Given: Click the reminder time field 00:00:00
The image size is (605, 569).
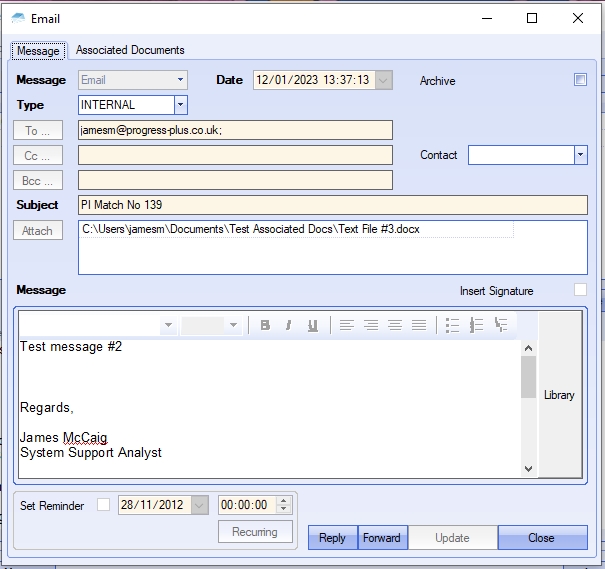Looking at the screenshot, I should [247, 505].
